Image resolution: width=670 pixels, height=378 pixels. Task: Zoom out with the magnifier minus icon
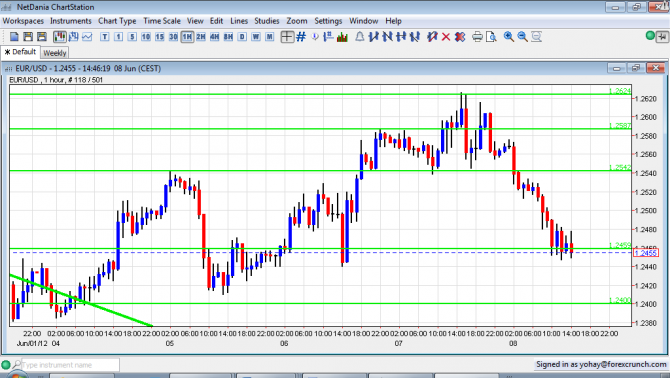[522, 37]
